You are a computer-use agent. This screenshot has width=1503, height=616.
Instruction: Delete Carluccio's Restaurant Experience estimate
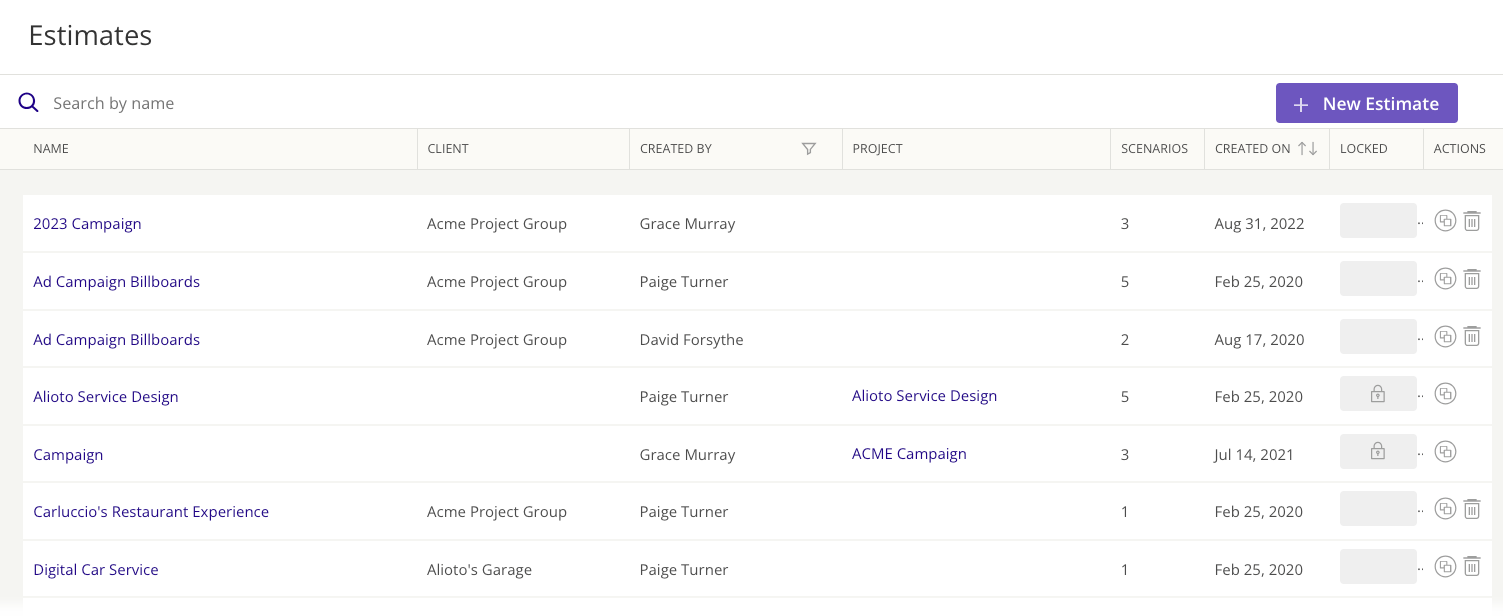click(1472, 509)
